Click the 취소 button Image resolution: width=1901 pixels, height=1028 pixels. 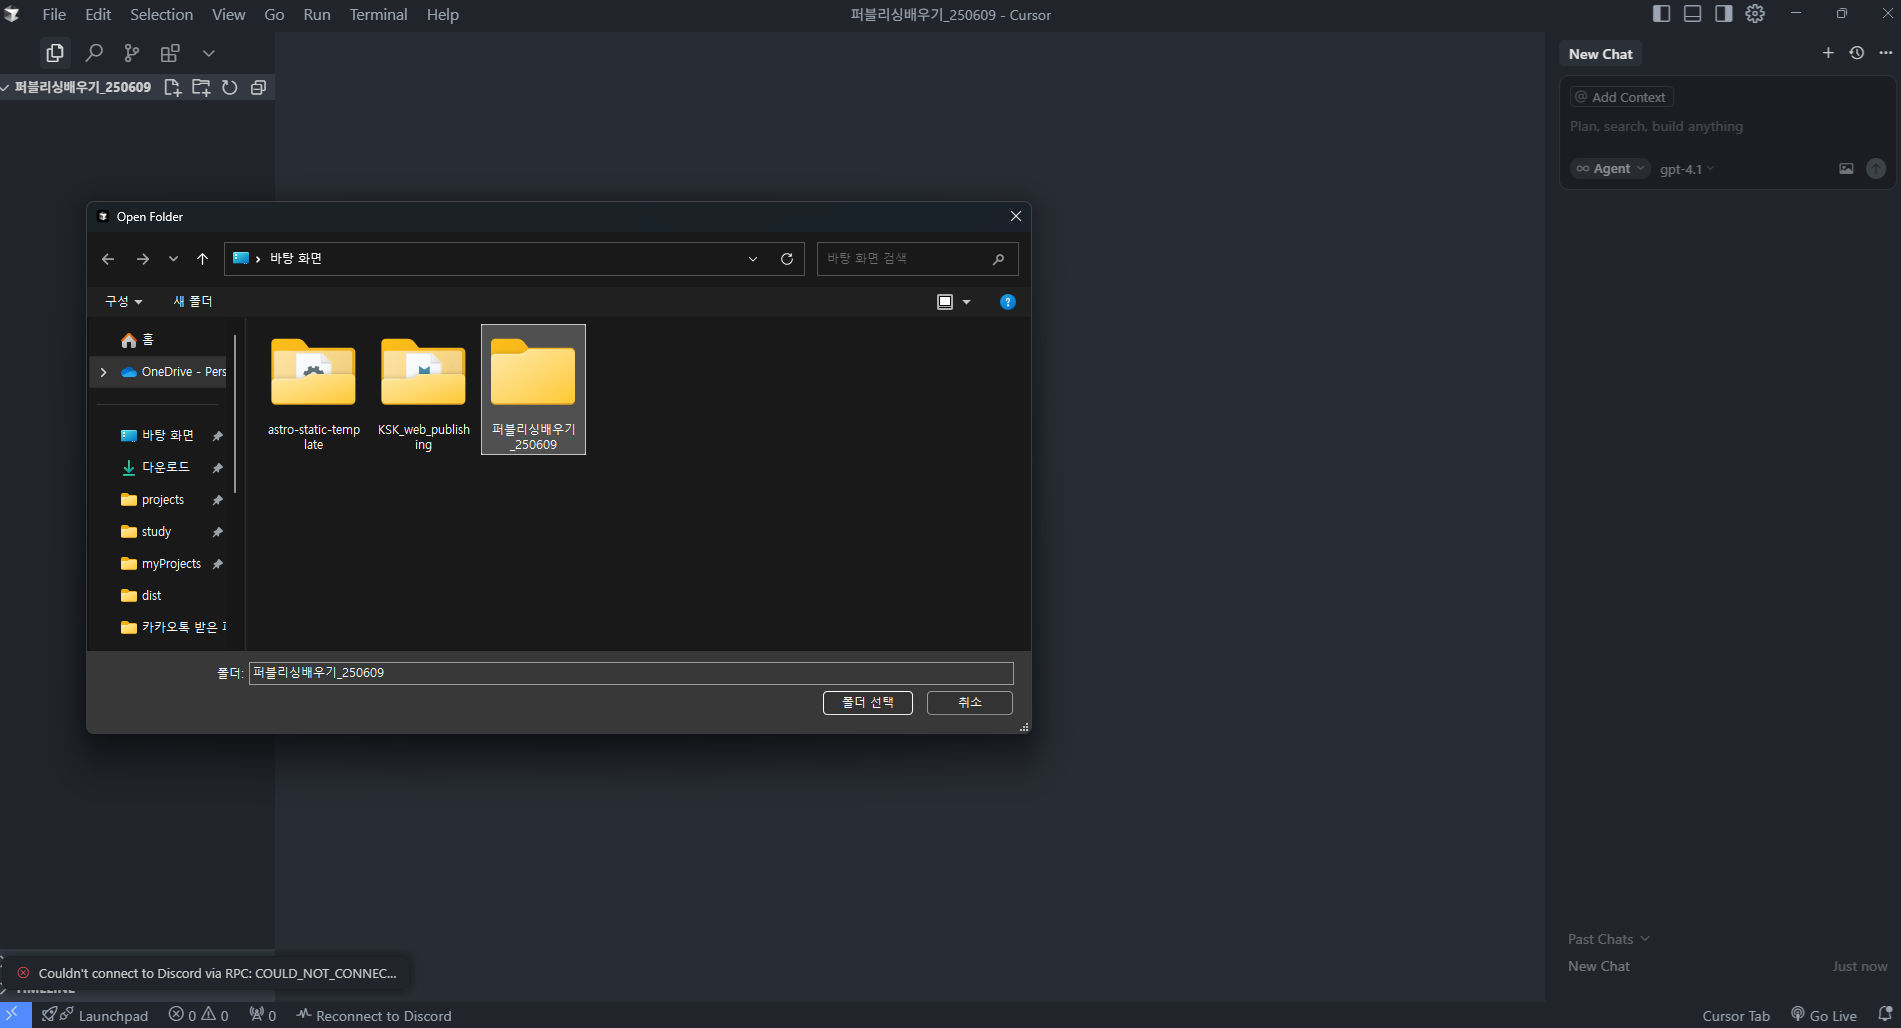[969, 703]
